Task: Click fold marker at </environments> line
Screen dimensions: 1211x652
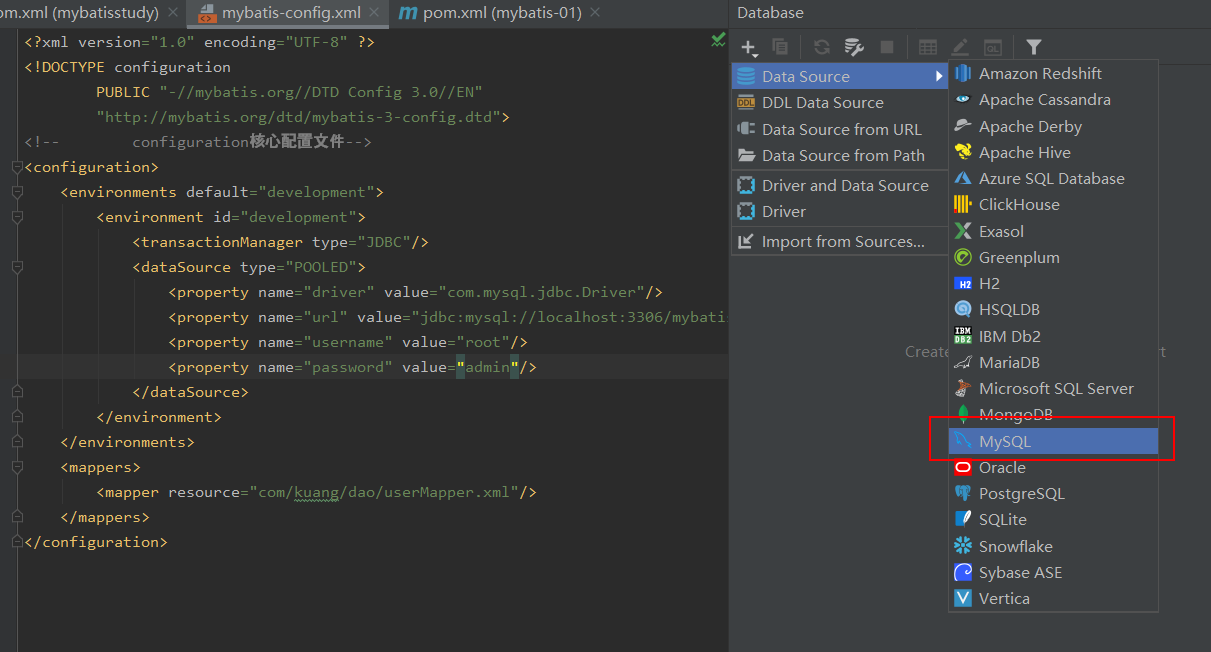Action: (17, 442)
